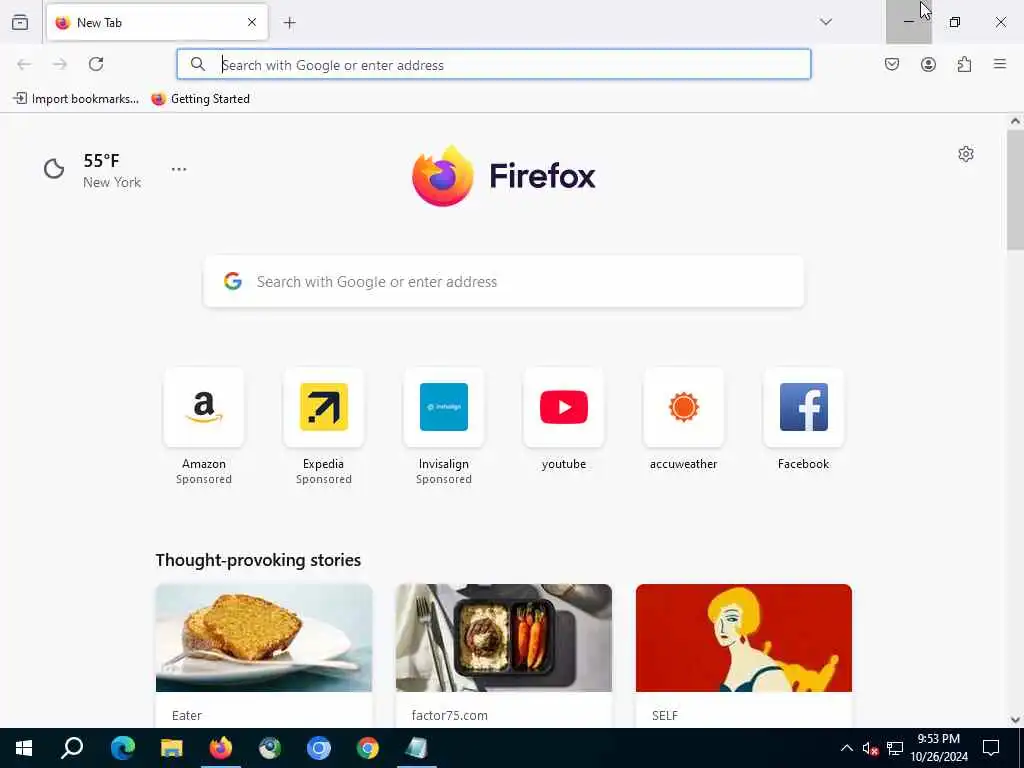Screen dimensions: 1024x768
Task: Click the Firefox taskbar icon
Action: click(221, 748)
